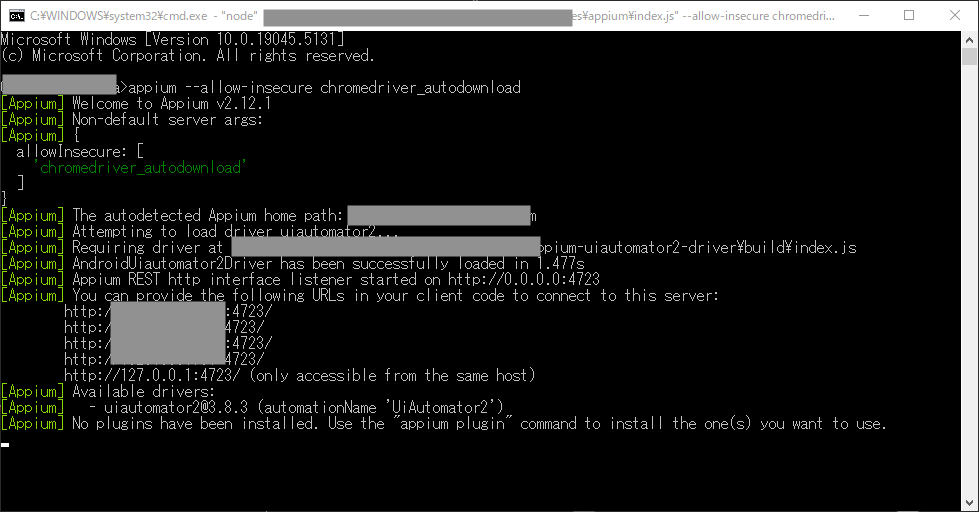Click the 'uiautomator2@3.8.3' driver entry
The width and height of the screenshot is (979, 512).
point(176,408)
